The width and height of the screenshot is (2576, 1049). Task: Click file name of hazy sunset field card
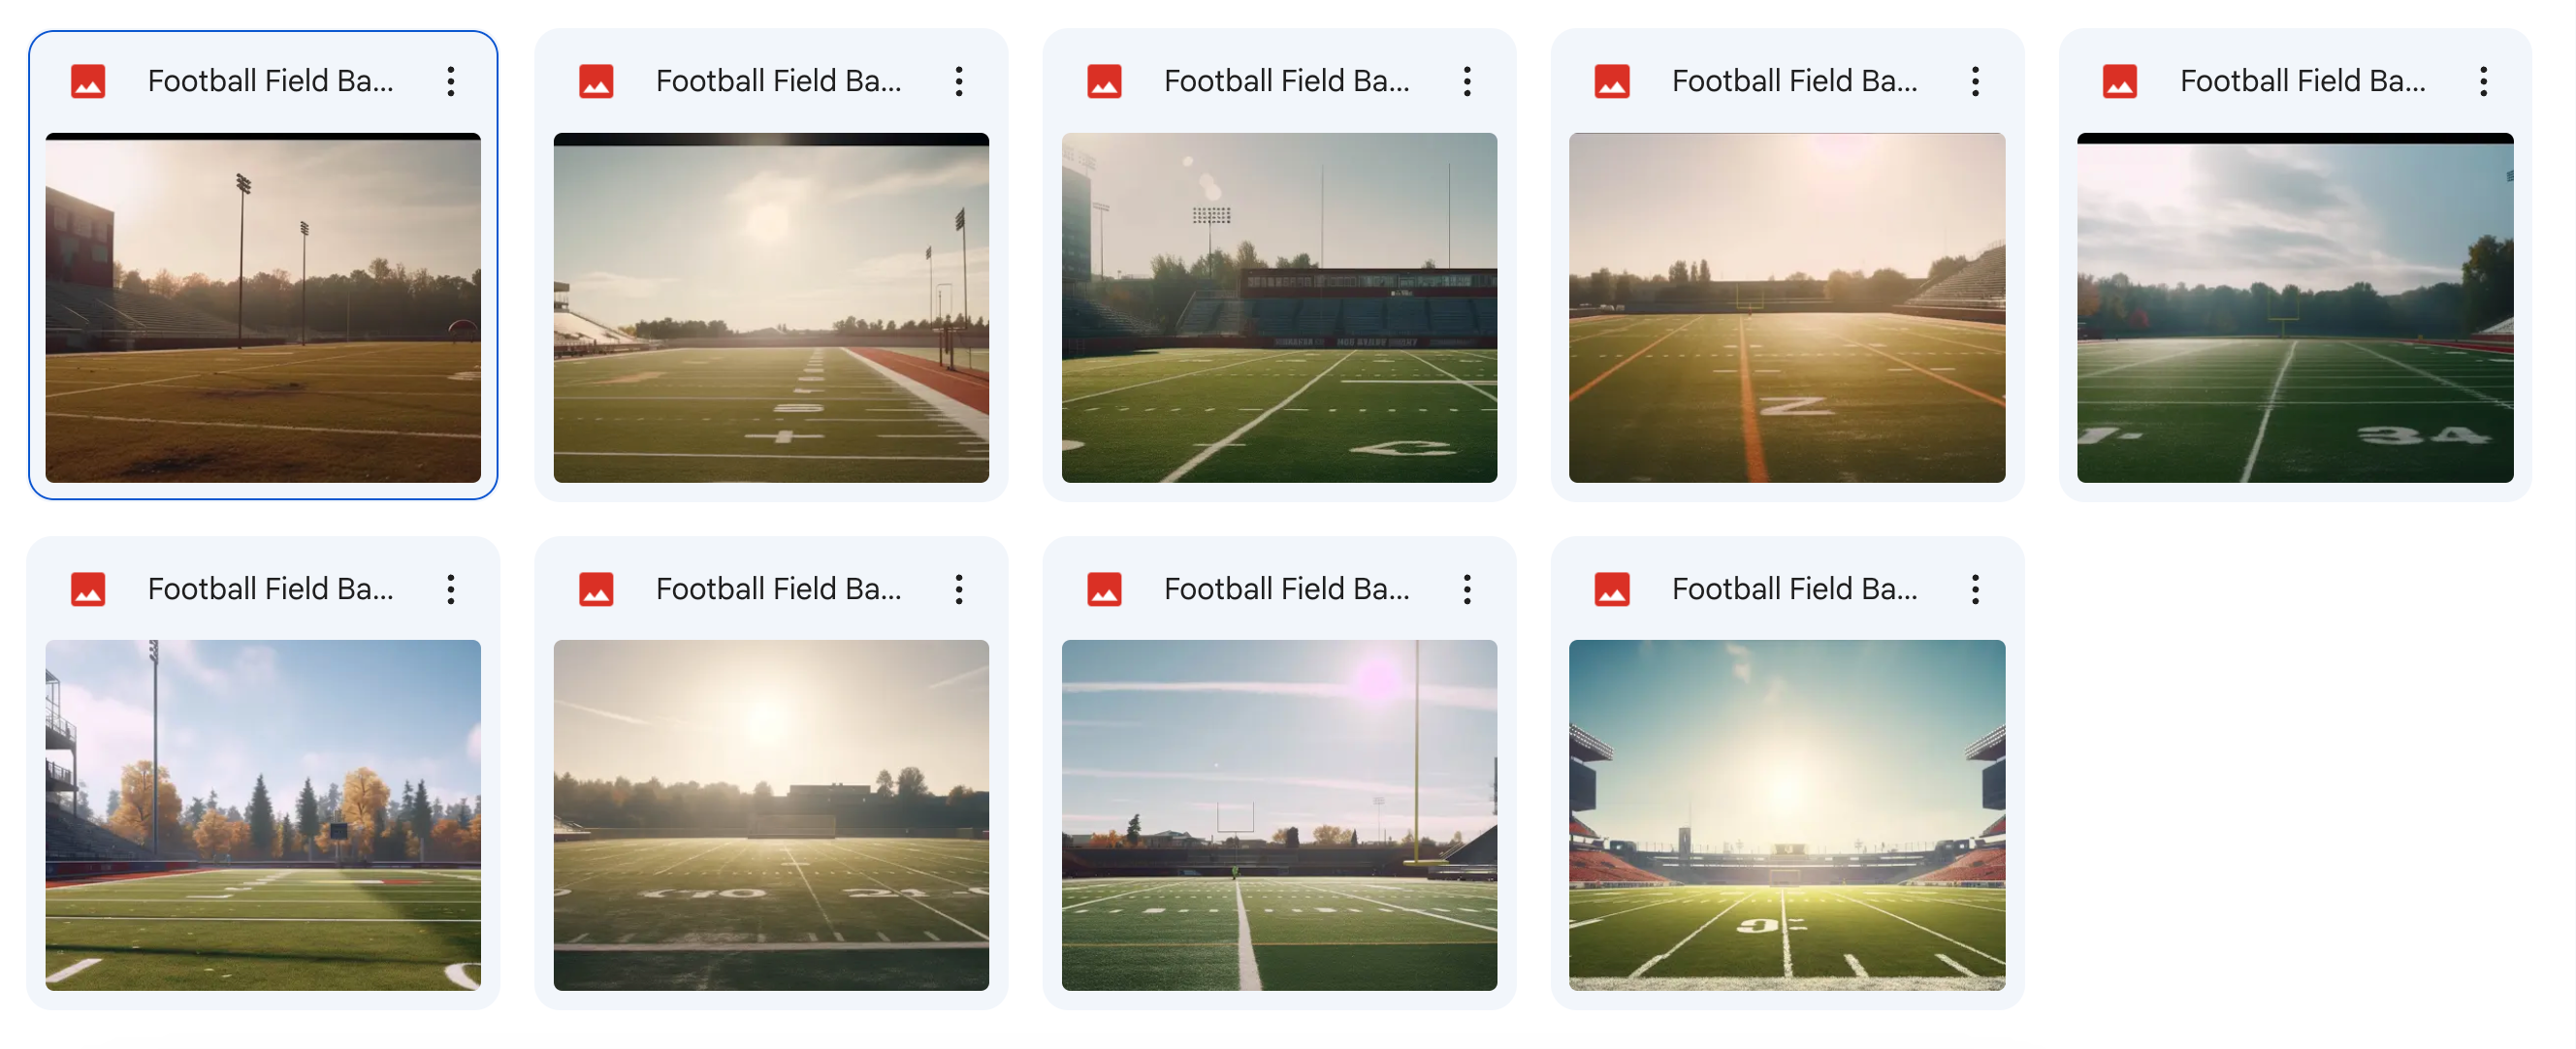pos(778,589)
